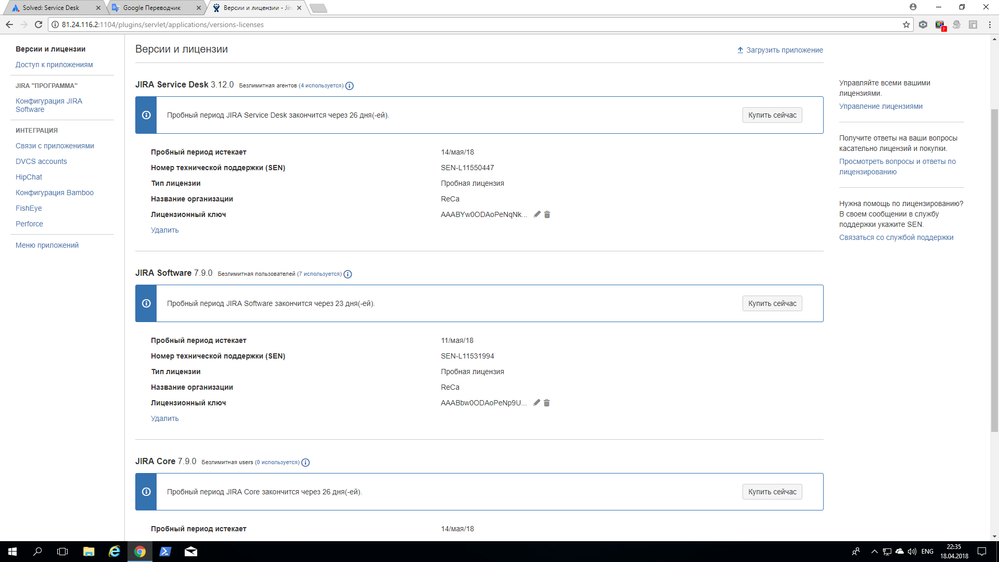This screenshot has height=562, width=999.
Task: Open Конфигурация Bamboo in sidebar
Action: (x=54, y=192)
